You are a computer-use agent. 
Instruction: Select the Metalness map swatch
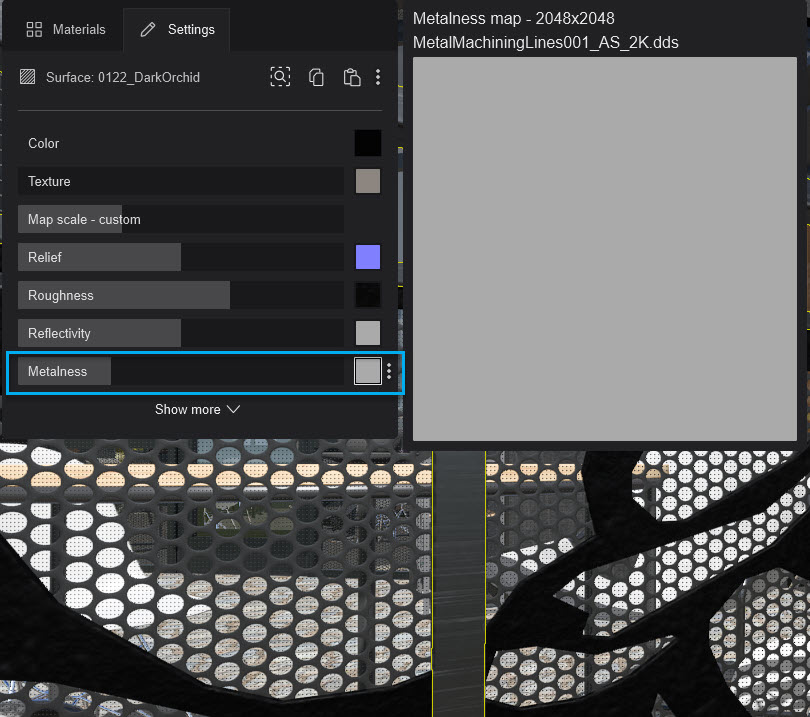pyautogui.click(x=368, y=371)
